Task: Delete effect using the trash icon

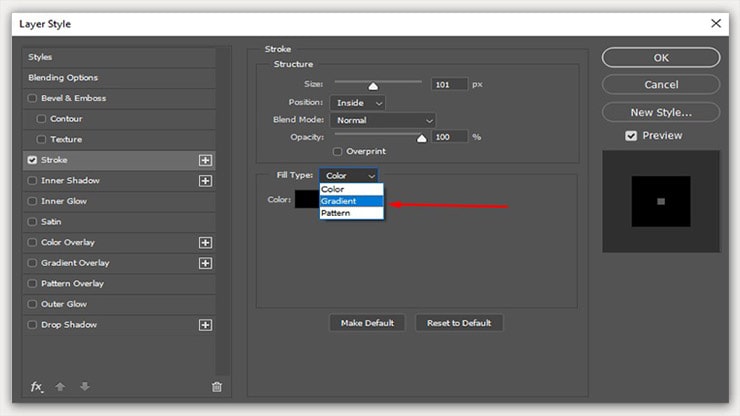Action: coord(217,387)
